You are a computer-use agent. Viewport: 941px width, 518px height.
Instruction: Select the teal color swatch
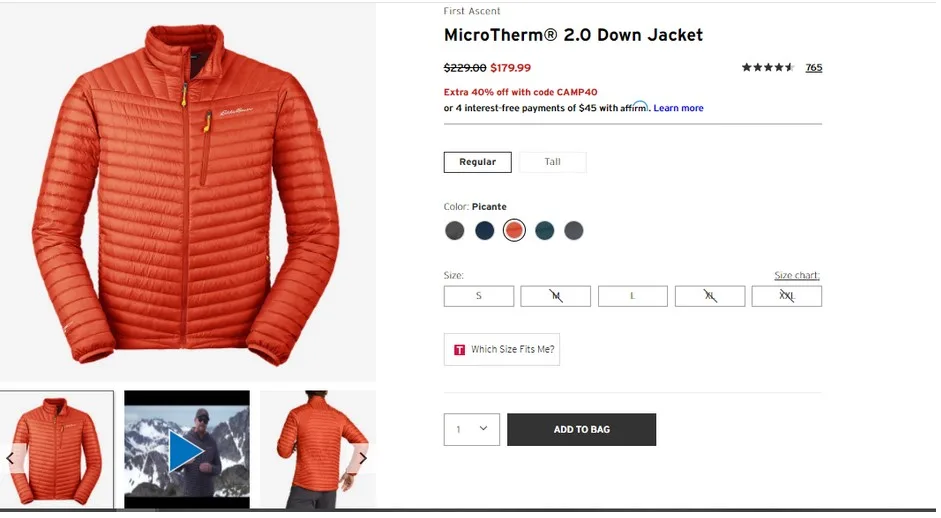click(544, 230)
